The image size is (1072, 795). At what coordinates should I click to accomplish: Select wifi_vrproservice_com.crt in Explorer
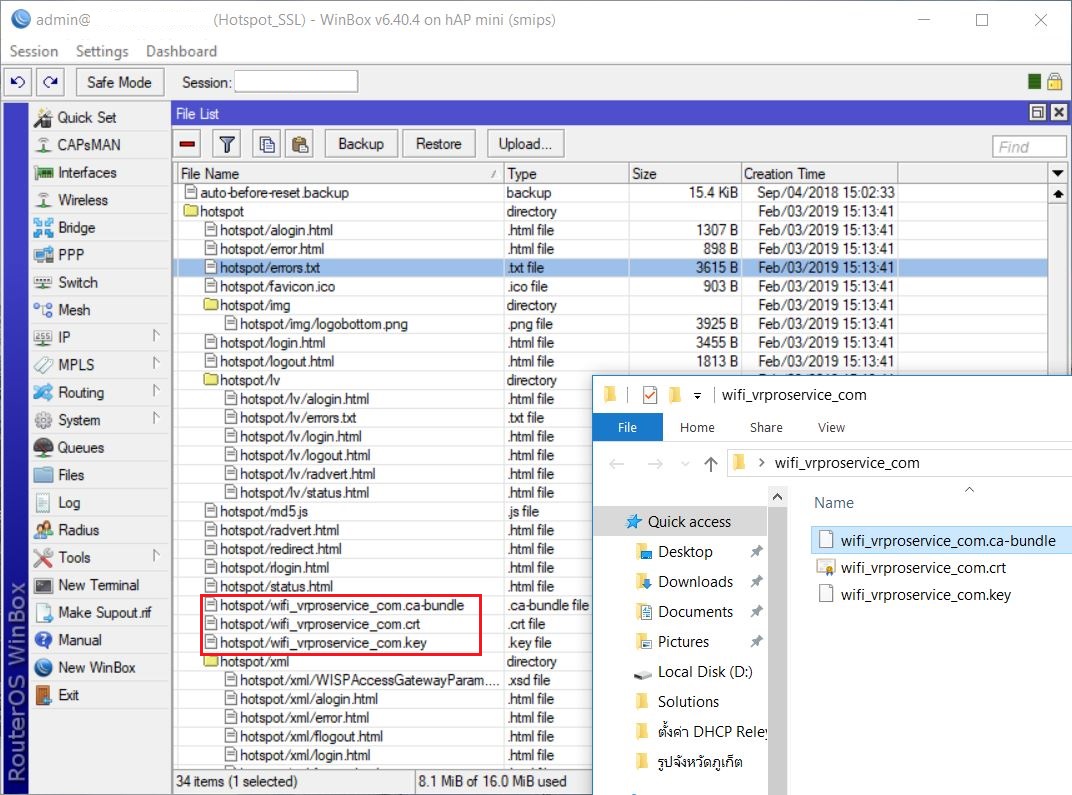click(923, 568)
